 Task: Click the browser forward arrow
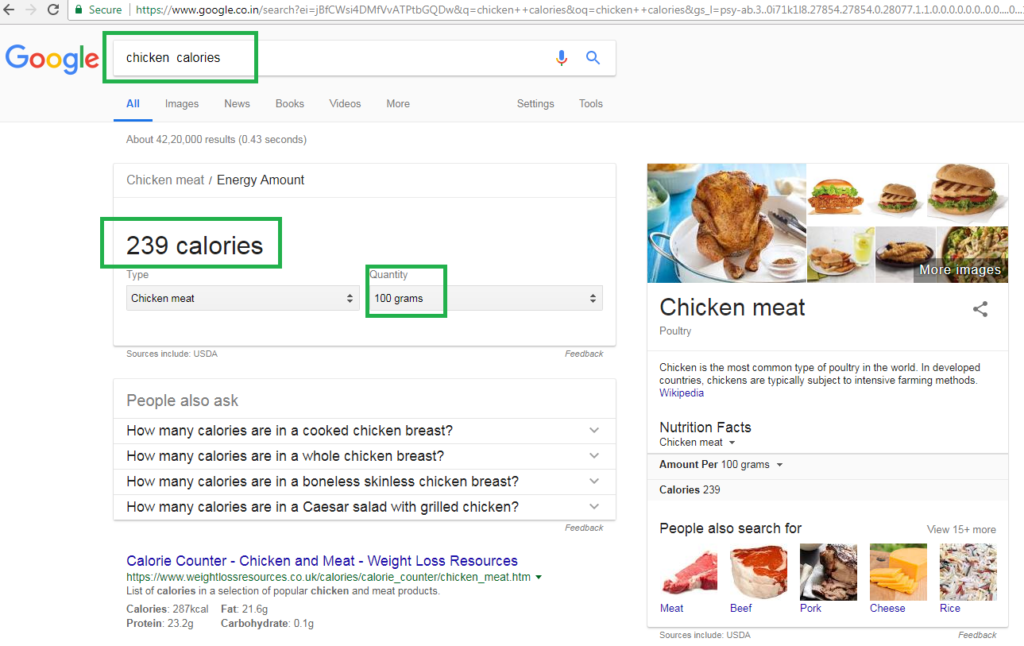30,10
